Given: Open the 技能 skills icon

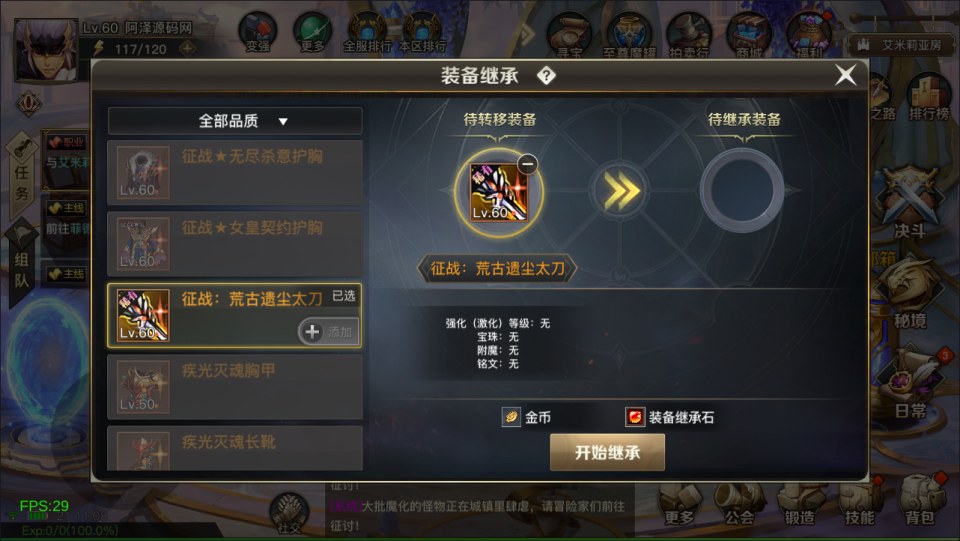Looking at the screenshot, I should tap(860, 502).
